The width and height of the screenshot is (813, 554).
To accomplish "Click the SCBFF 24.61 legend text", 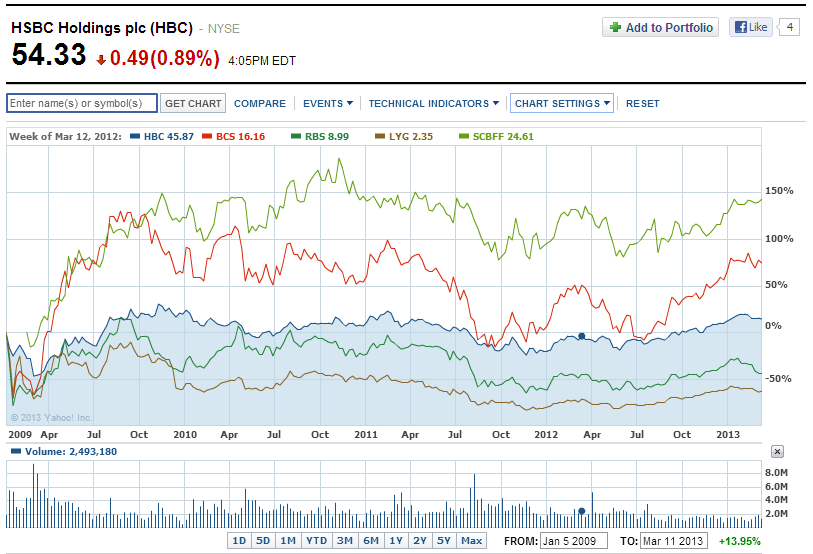I will (503, 136).
